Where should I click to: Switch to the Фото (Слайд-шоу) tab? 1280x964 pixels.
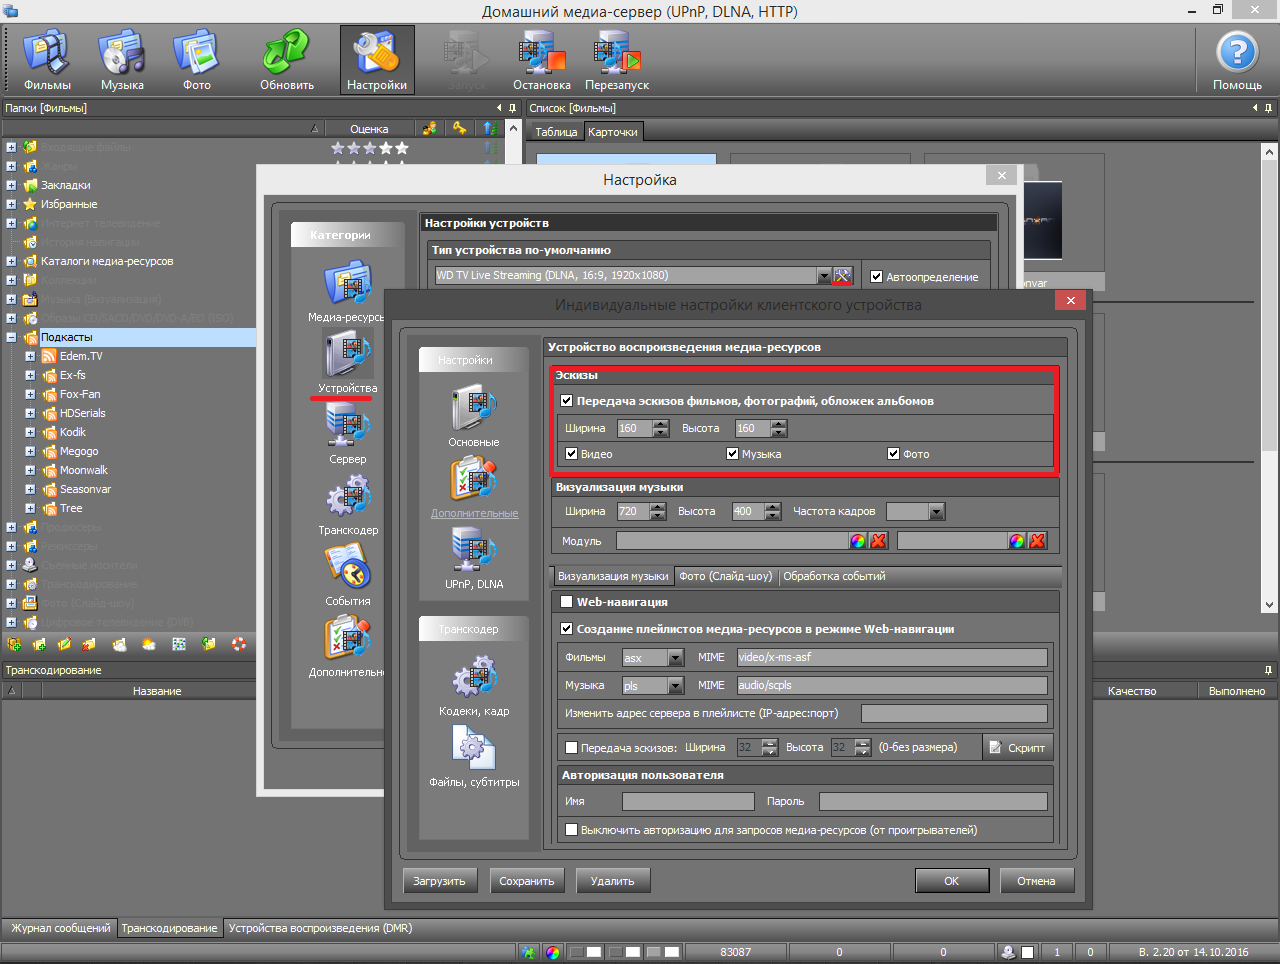coord(725,576)
